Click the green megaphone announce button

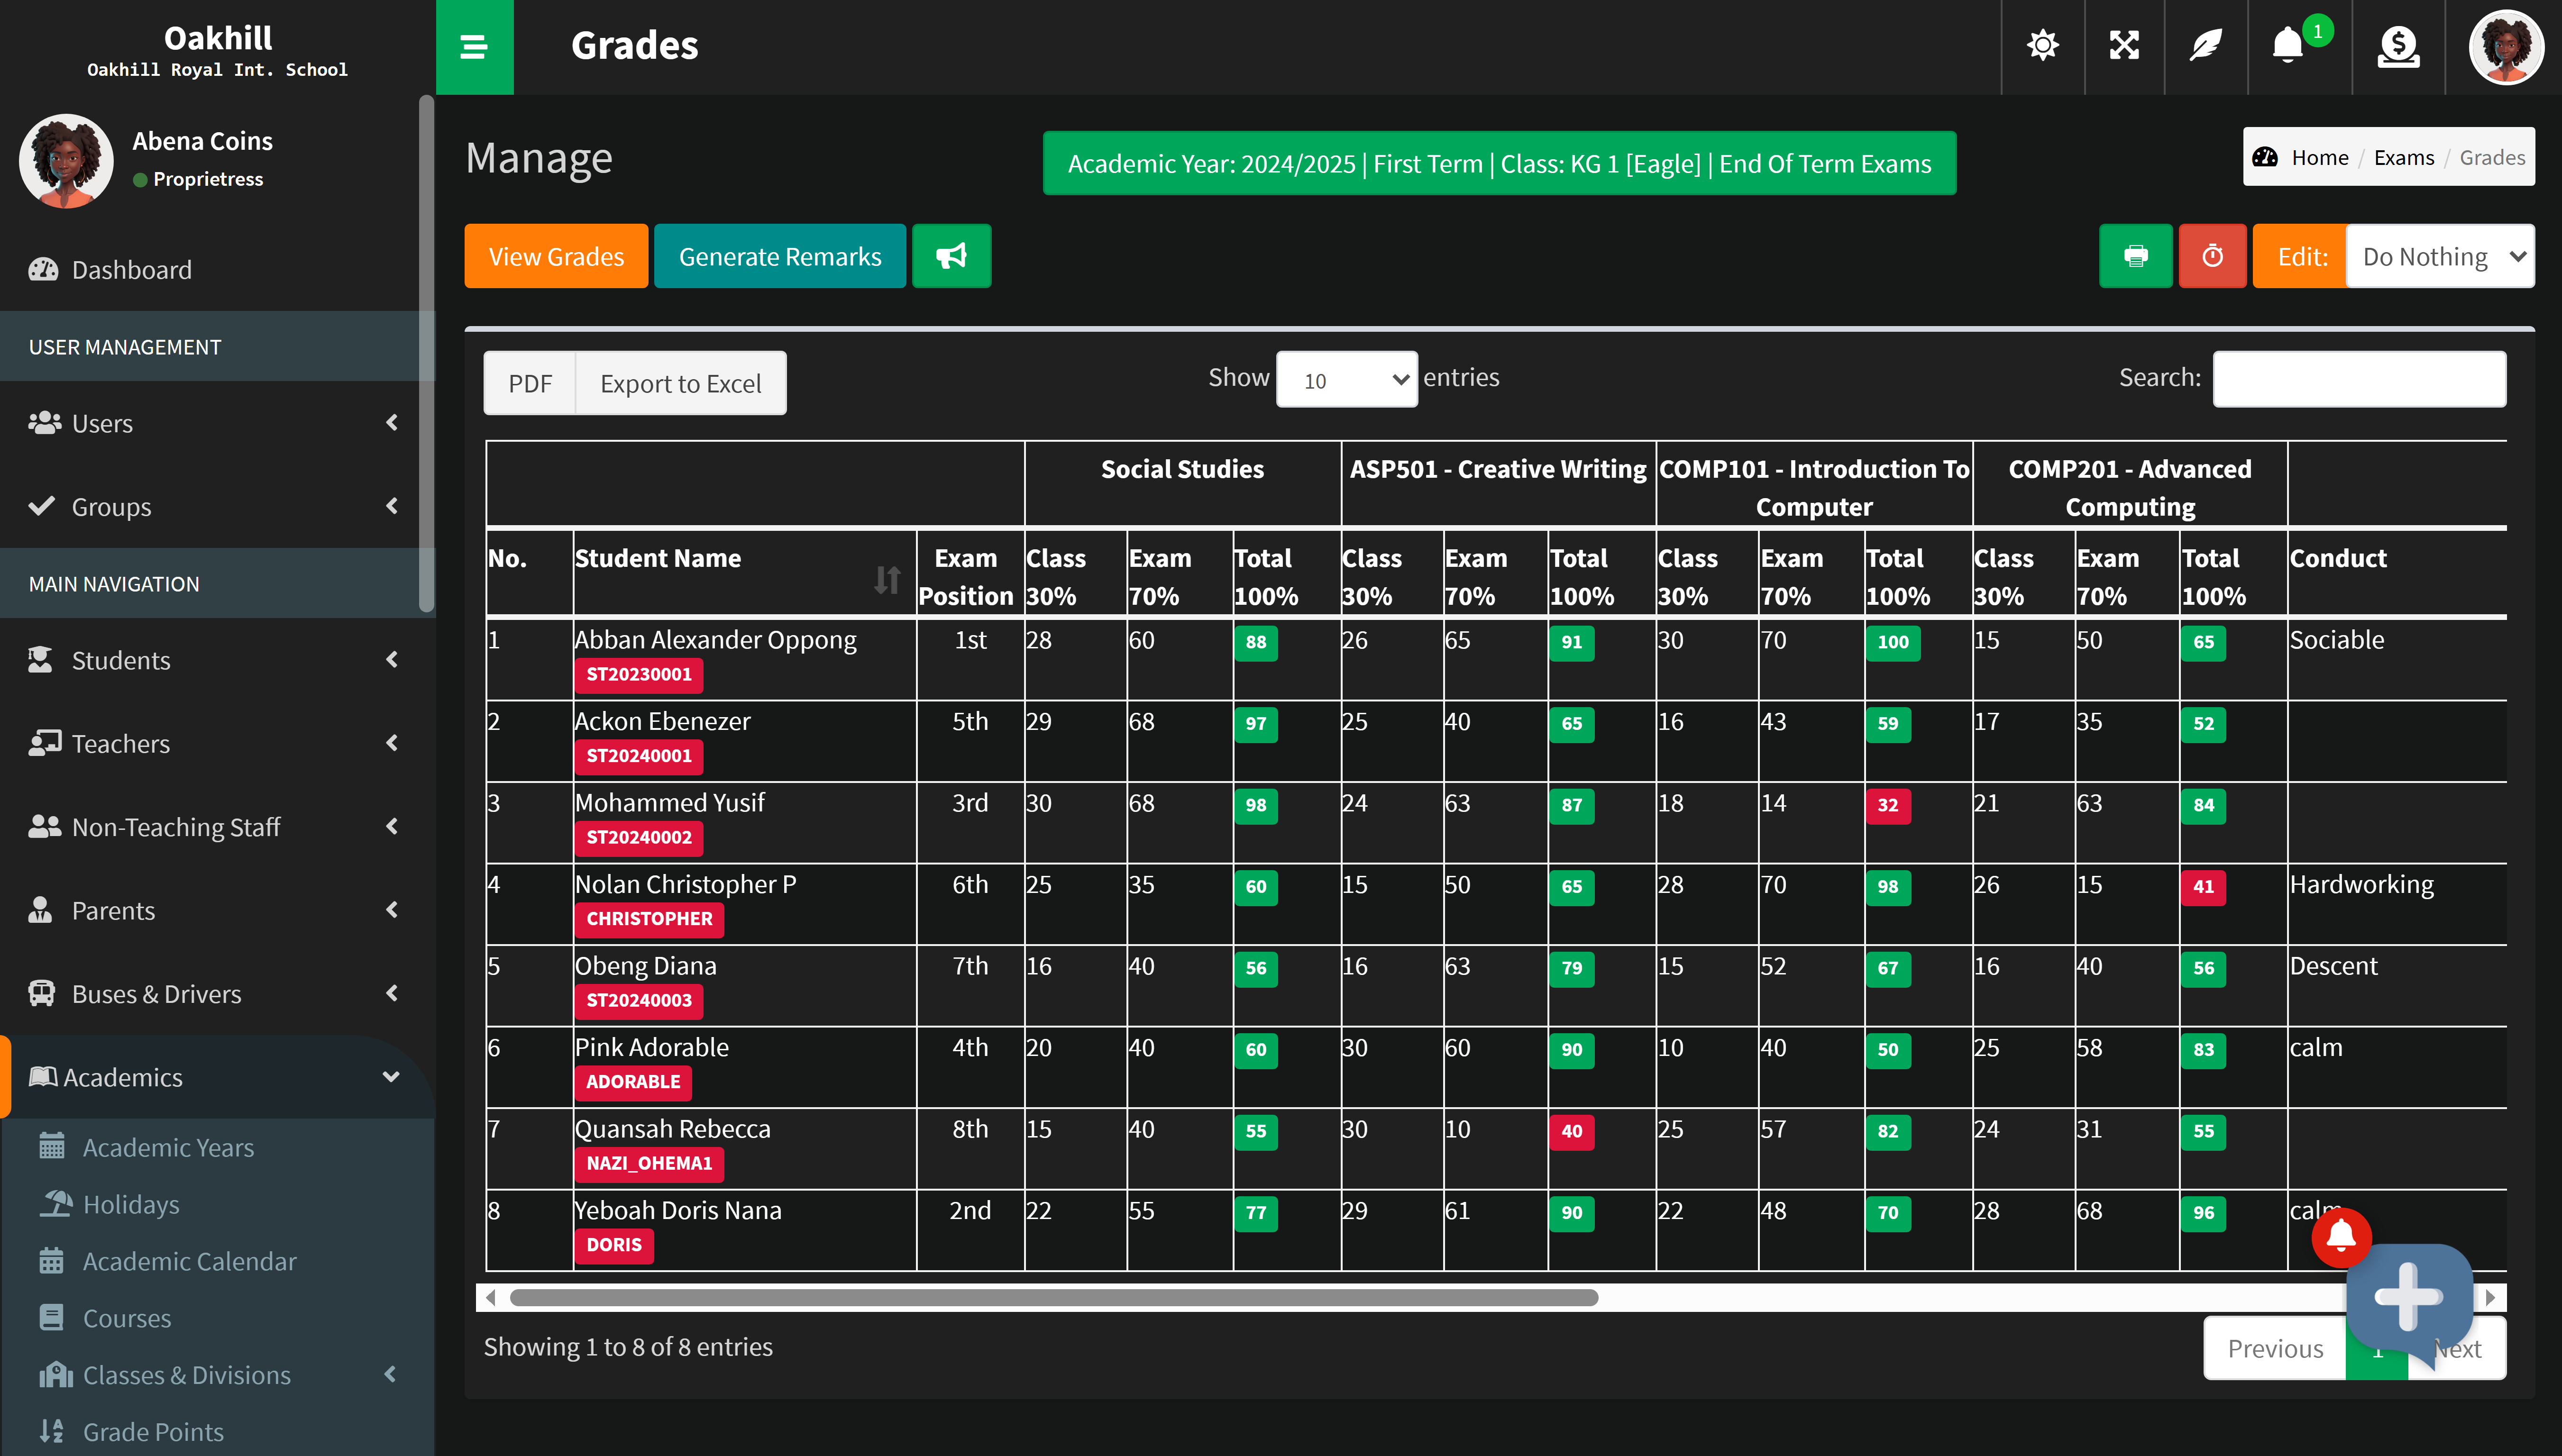pyautogui.click(x=951, y=256)
